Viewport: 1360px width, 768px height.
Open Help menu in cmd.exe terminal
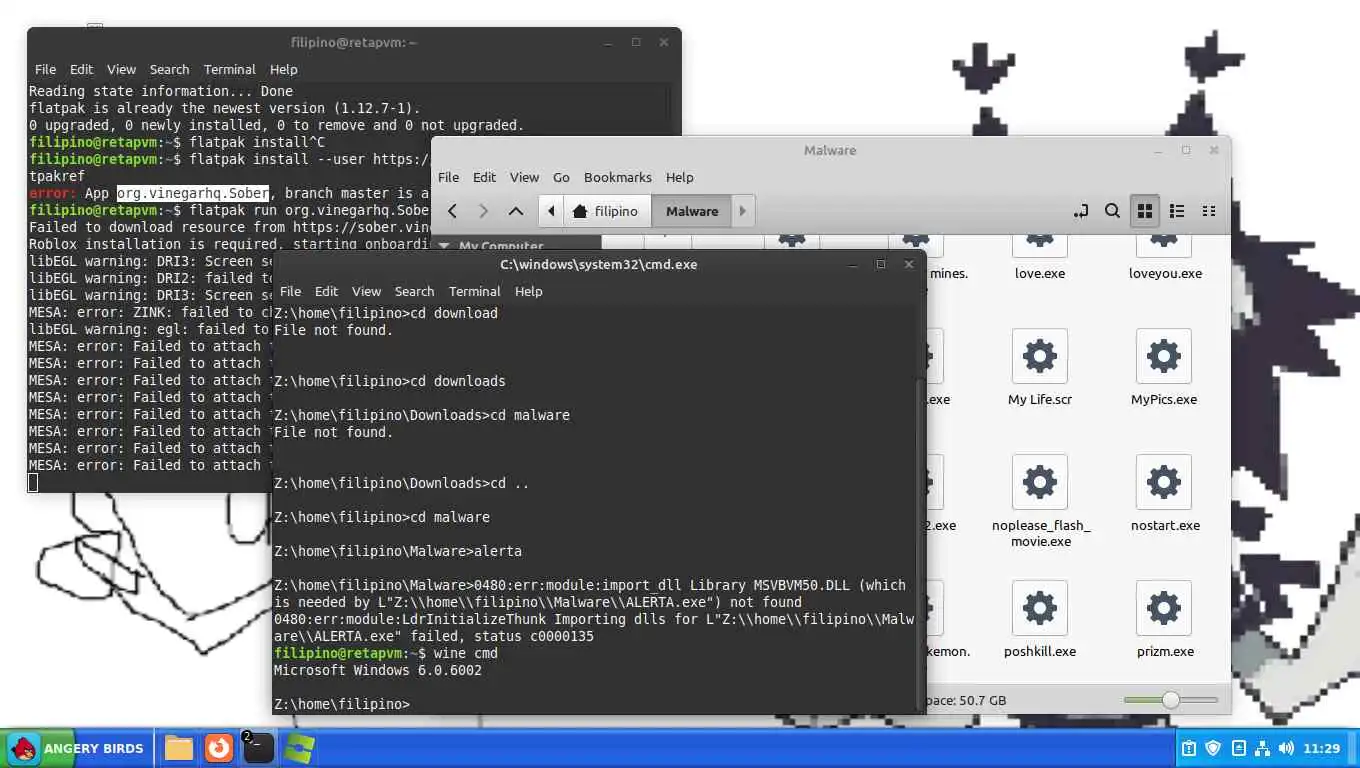529,291
